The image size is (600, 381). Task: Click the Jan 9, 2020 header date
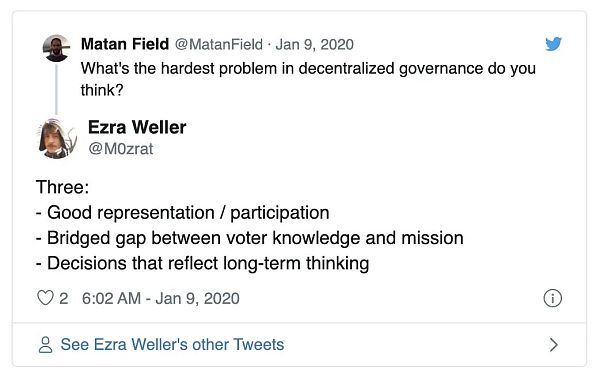pyautogui.click(x=315, y=44)
